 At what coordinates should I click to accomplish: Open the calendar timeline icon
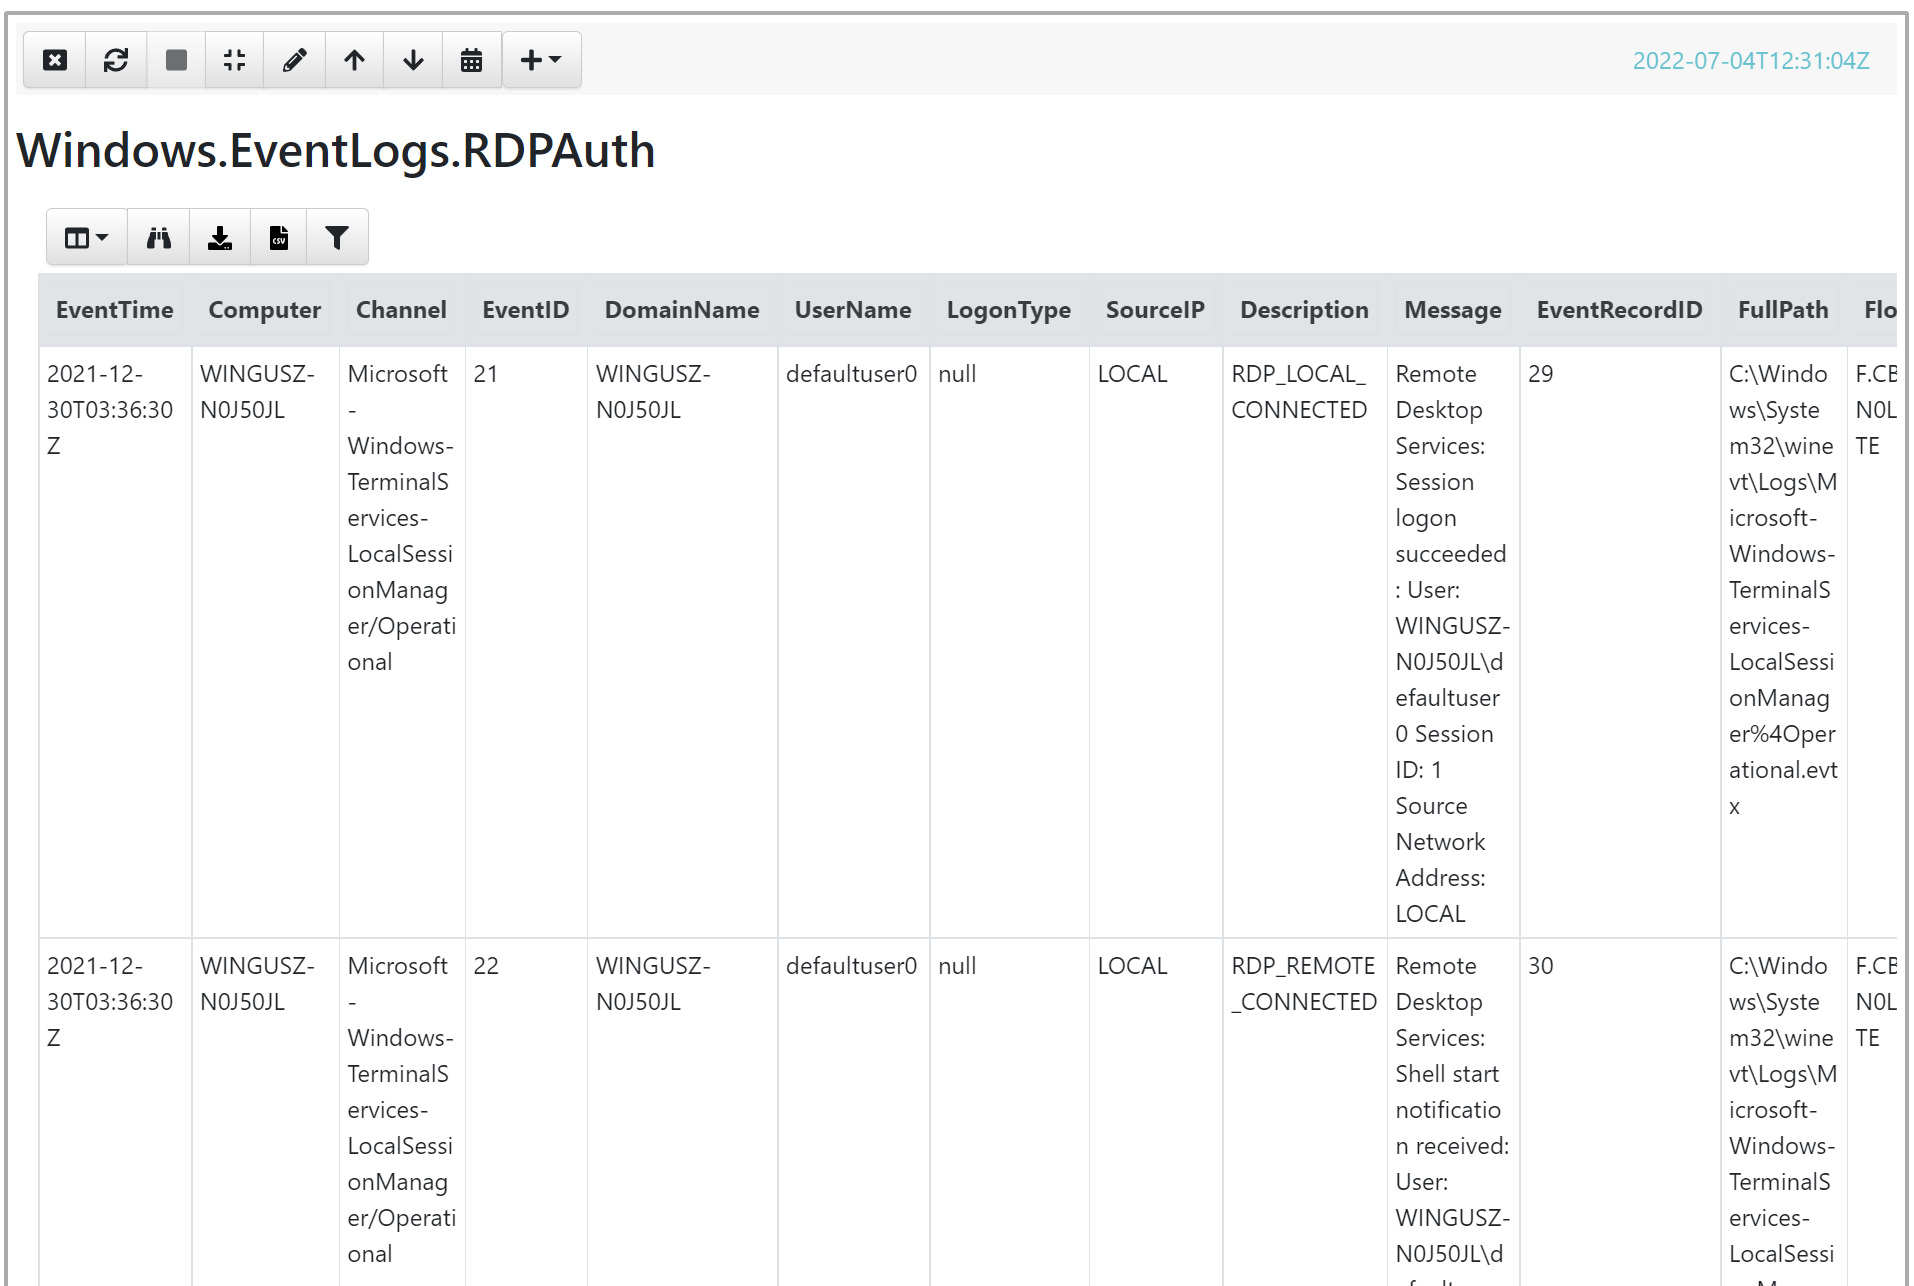coord(471,60)
